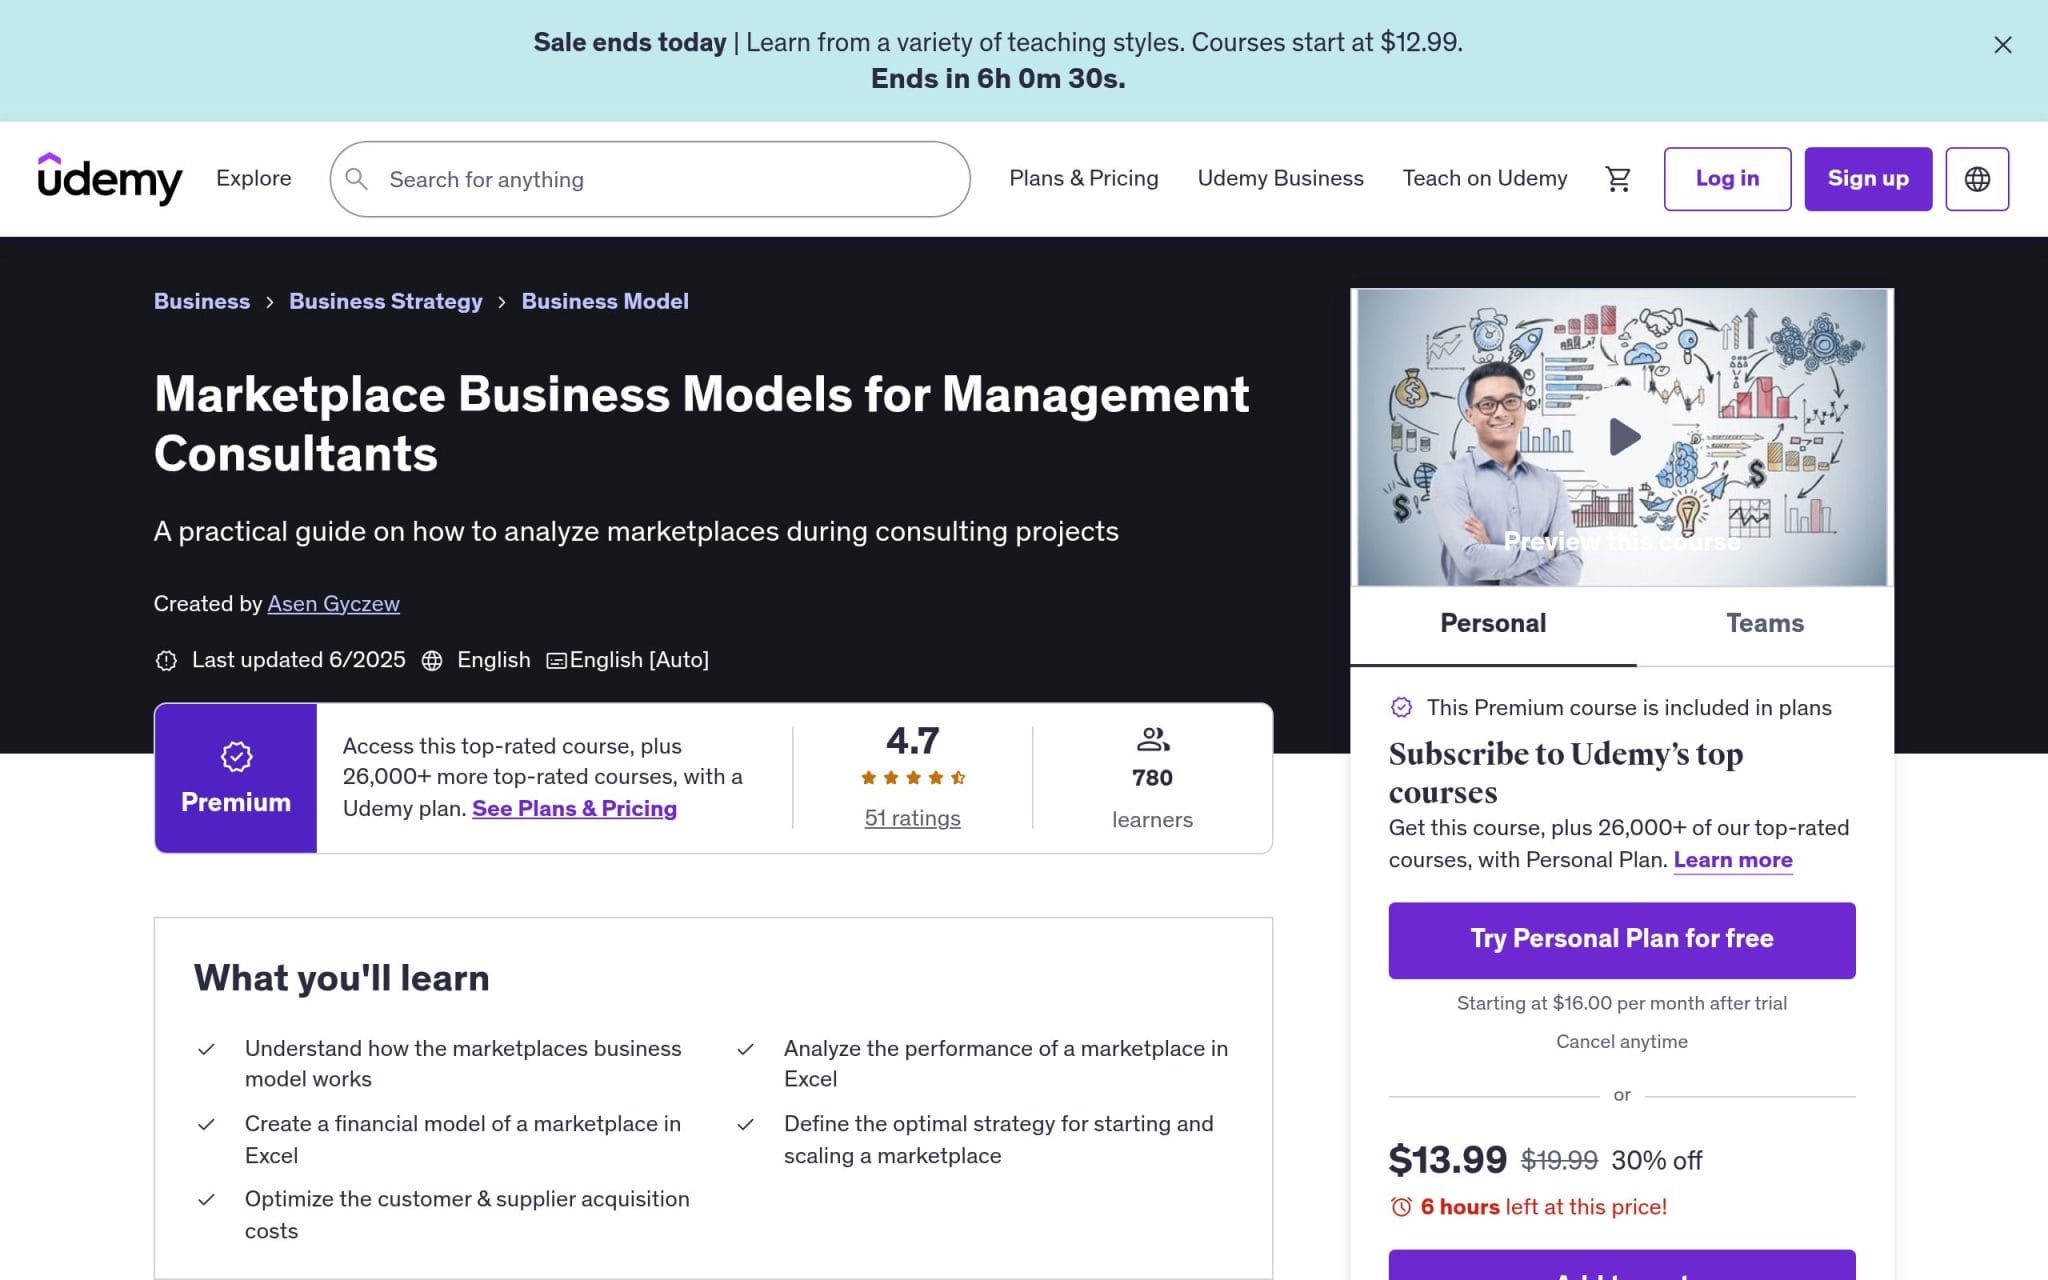Viewport: 2048px width, 1280px height.
Task: View the 51 ratings link
Action: [x=912, y=818]
